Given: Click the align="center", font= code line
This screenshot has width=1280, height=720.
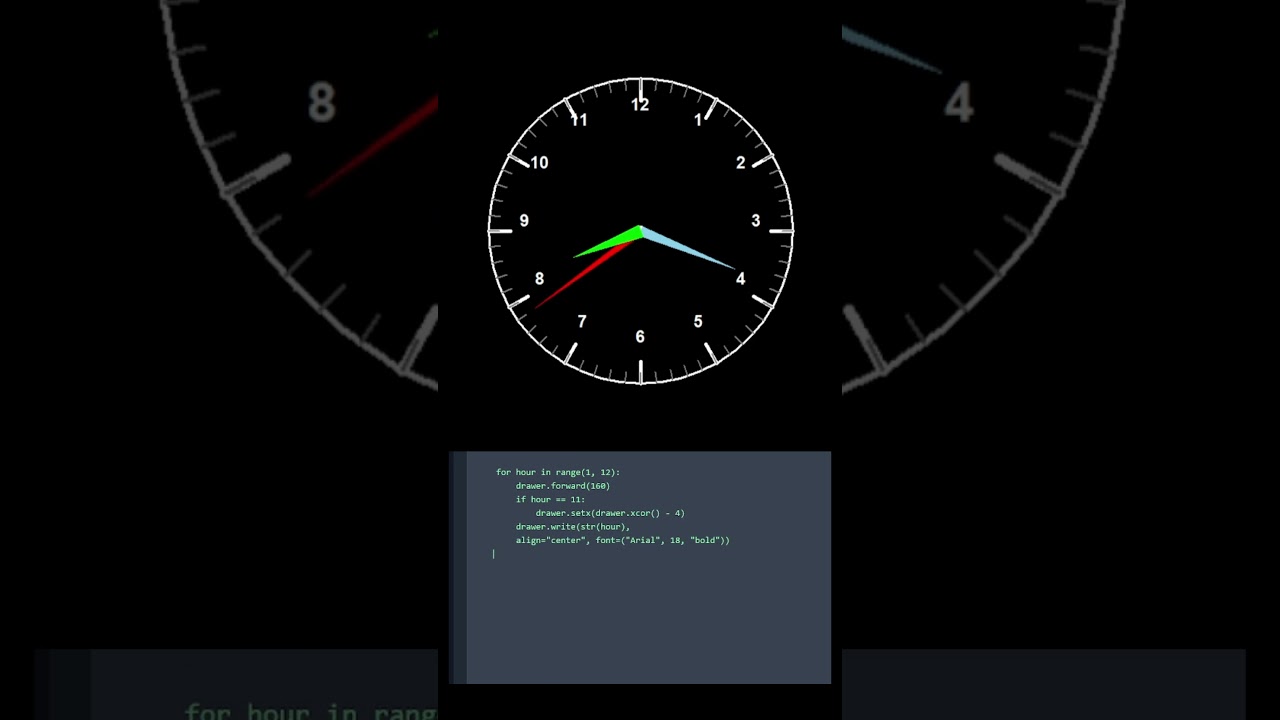Looking at the screenshot, I should [623, 540].
